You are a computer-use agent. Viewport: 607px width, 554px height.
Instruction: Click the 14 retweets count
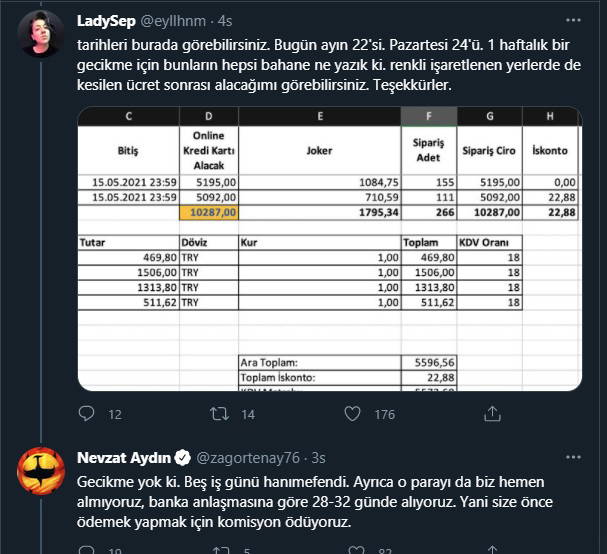[248, 414]
